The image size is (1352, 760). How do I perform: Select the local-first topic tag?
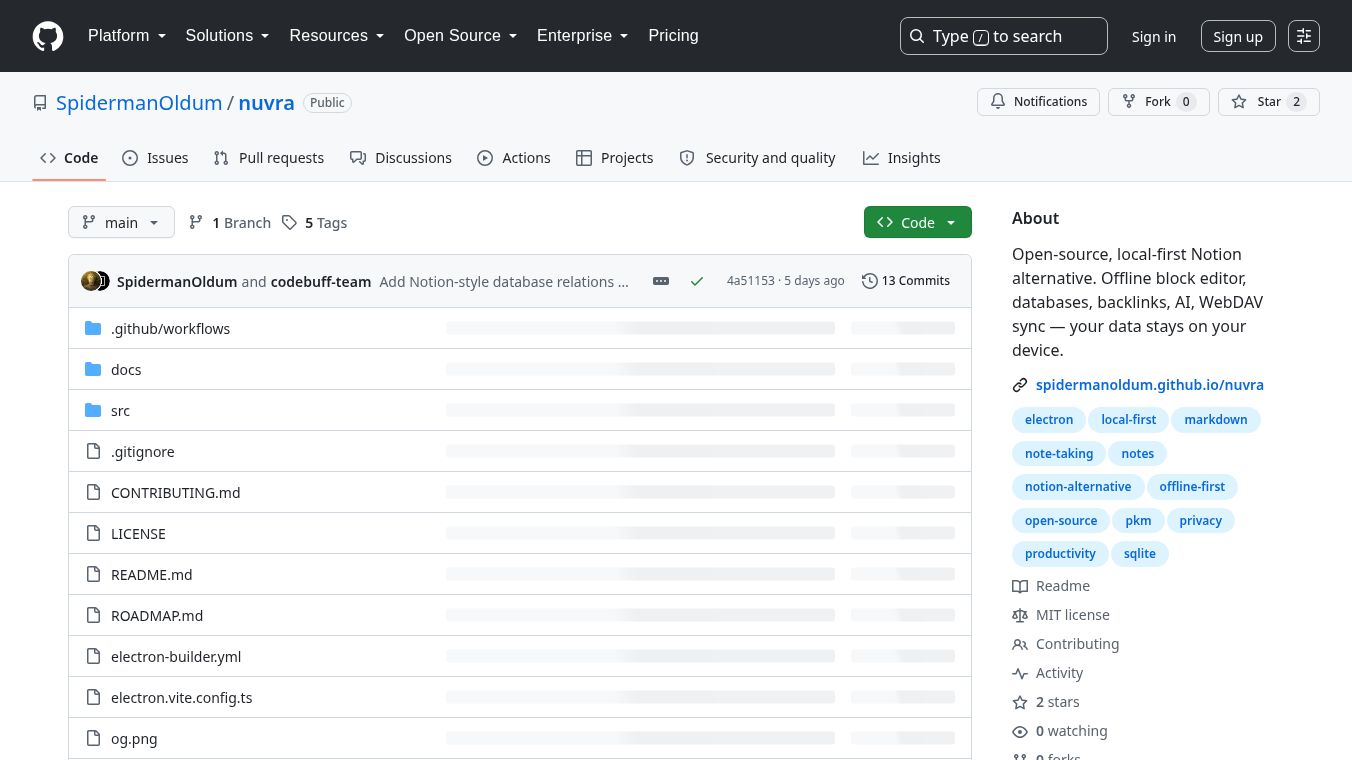click(x=1128, y=420)
